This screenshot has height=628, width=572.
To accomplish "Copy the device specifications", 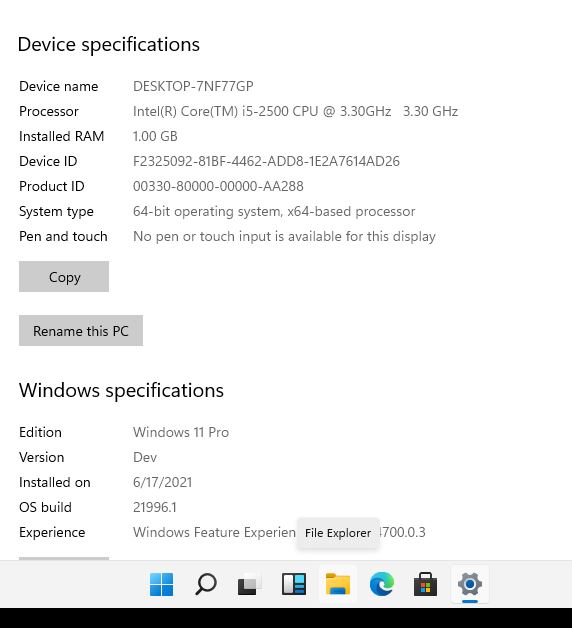I will [x=64, y=276].
